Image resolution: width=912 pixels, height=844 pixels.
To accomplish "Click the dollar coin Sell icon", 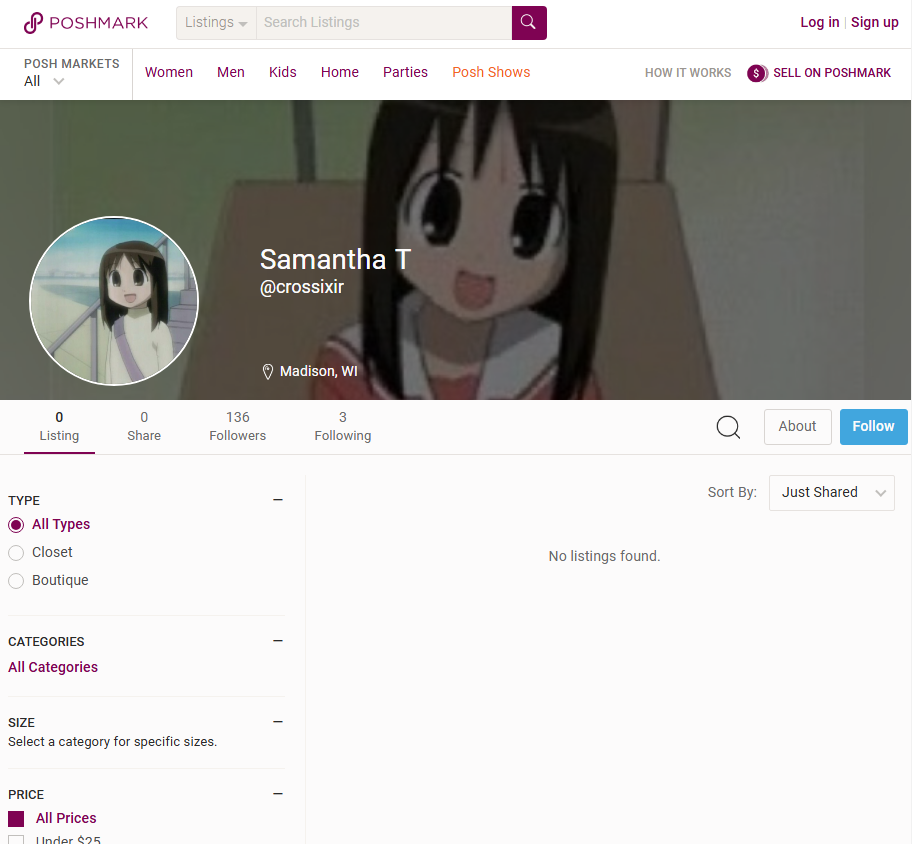I will click(x=757, y=73).
